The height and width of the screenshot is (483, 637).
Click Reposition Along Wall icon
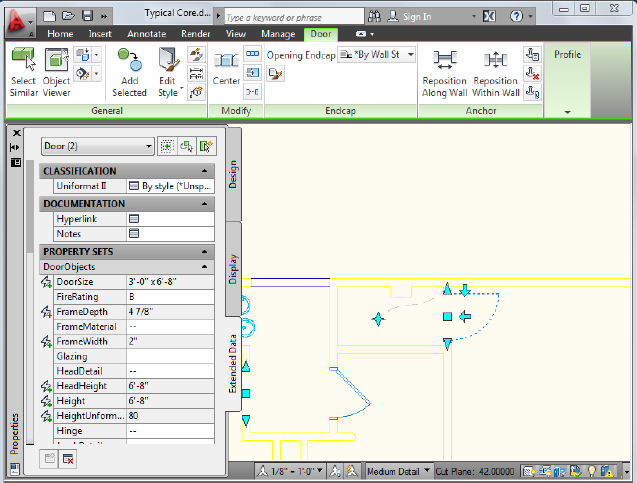[x=445, y=62]
